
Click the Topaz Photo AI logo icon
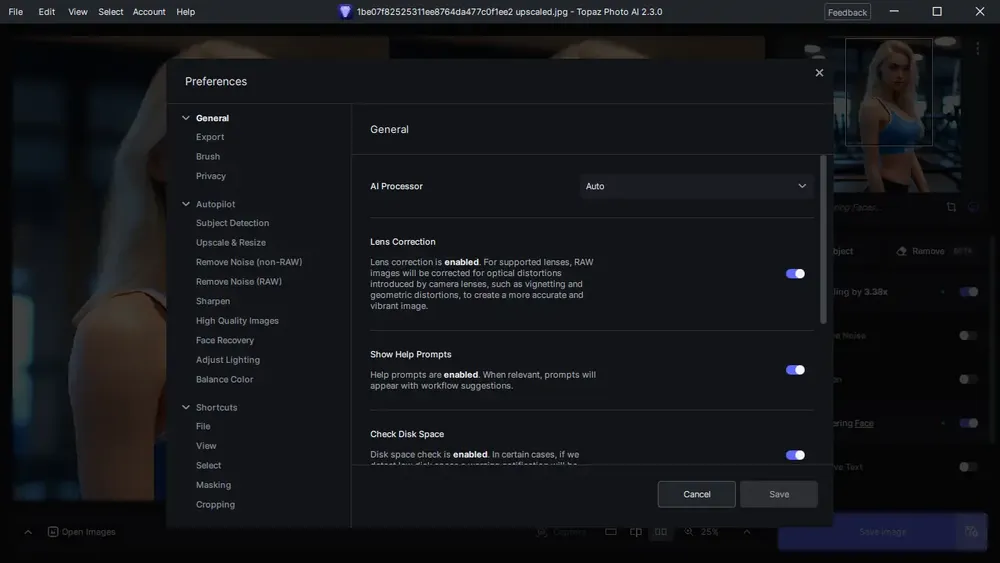click(x=345, y=11)
